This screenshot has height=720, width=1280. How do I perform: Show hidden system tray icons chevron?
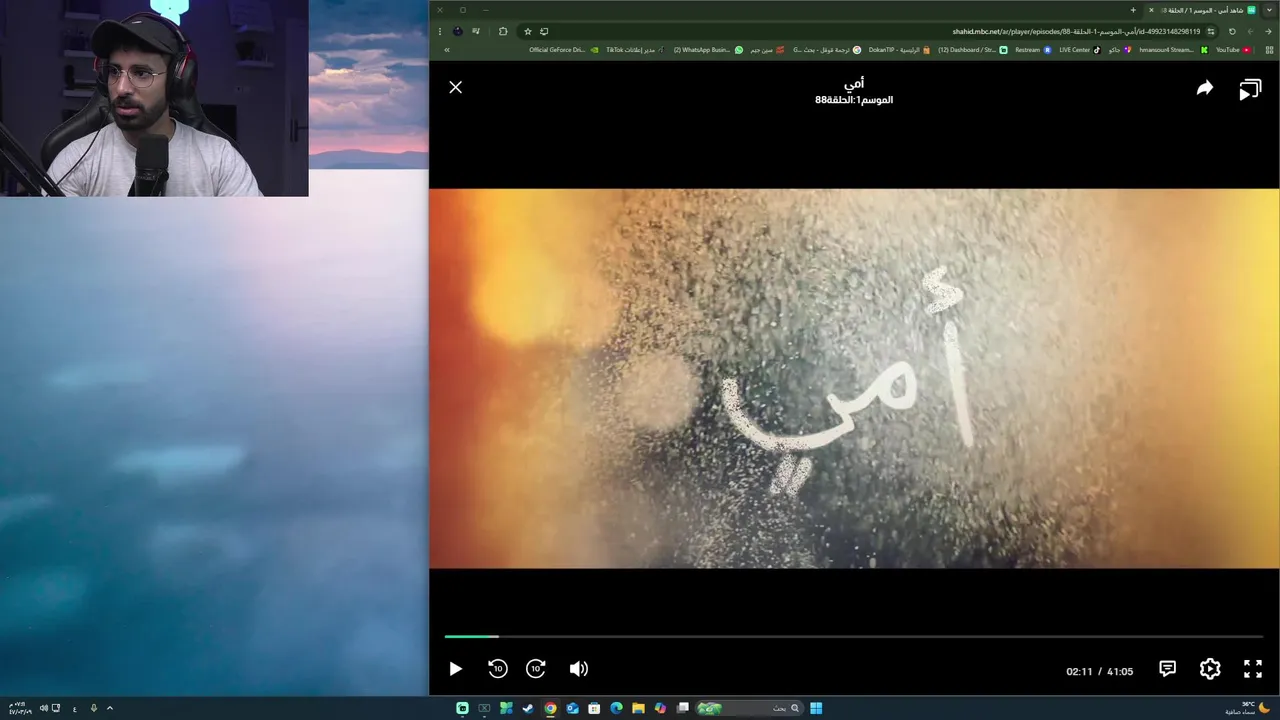pyautogui.click(x=110, y=708)
